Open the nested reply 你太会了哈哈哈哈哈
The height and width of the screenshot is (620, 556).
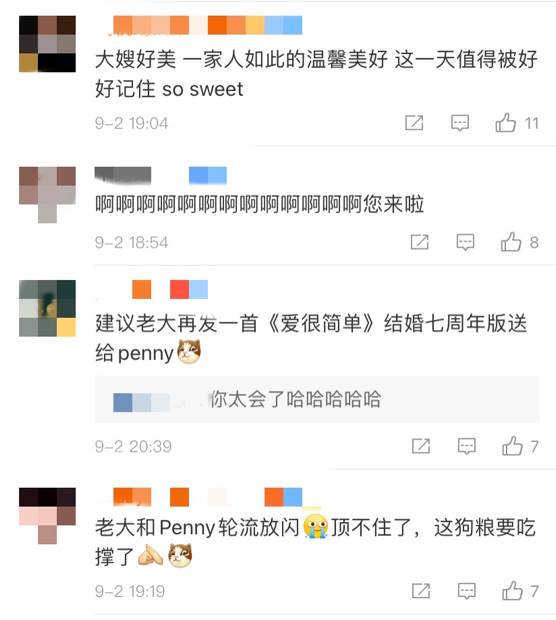[295, 399]
